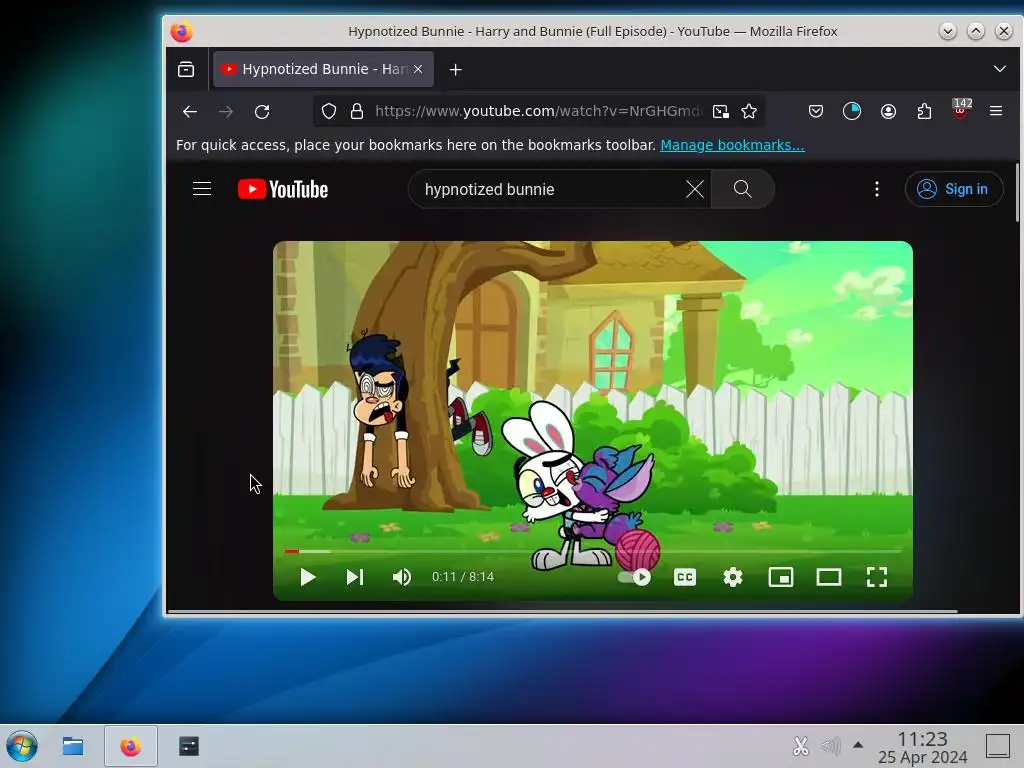Open the terminal-like taskbar app
This screenshot has height=768, width=1024.
[x=189, y=746]
